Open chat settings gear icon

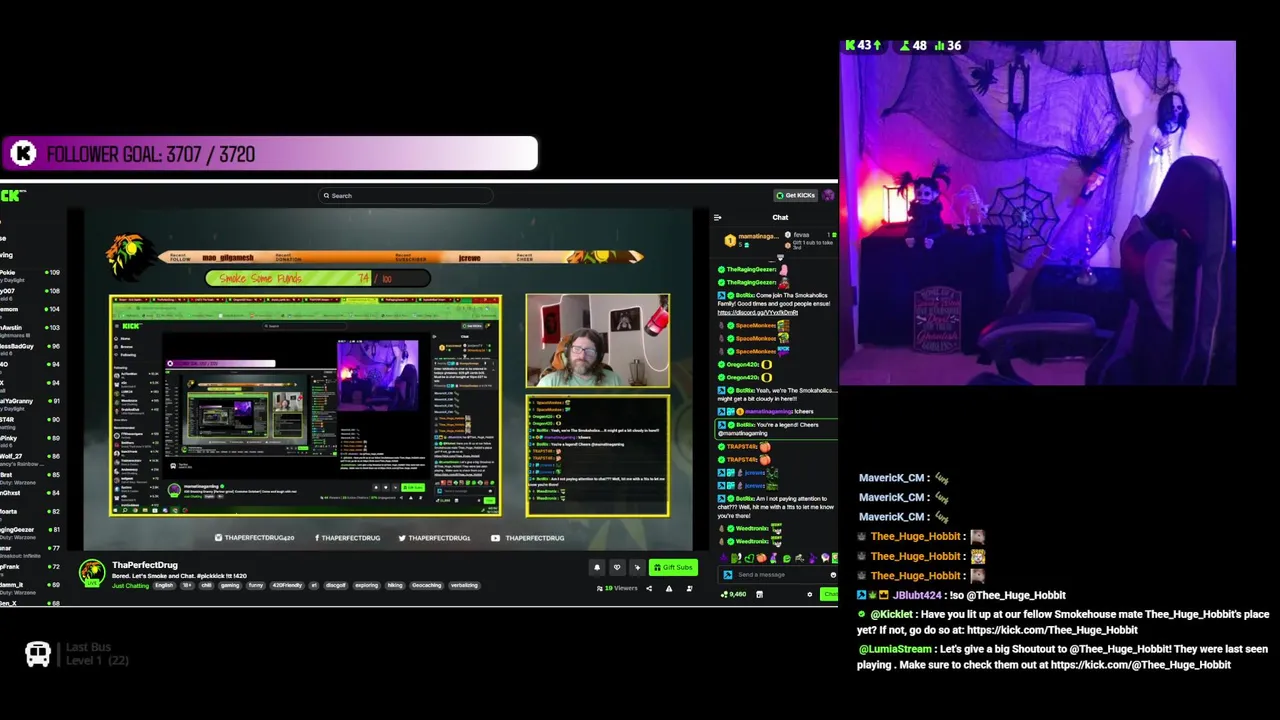[x=810, y=594]
